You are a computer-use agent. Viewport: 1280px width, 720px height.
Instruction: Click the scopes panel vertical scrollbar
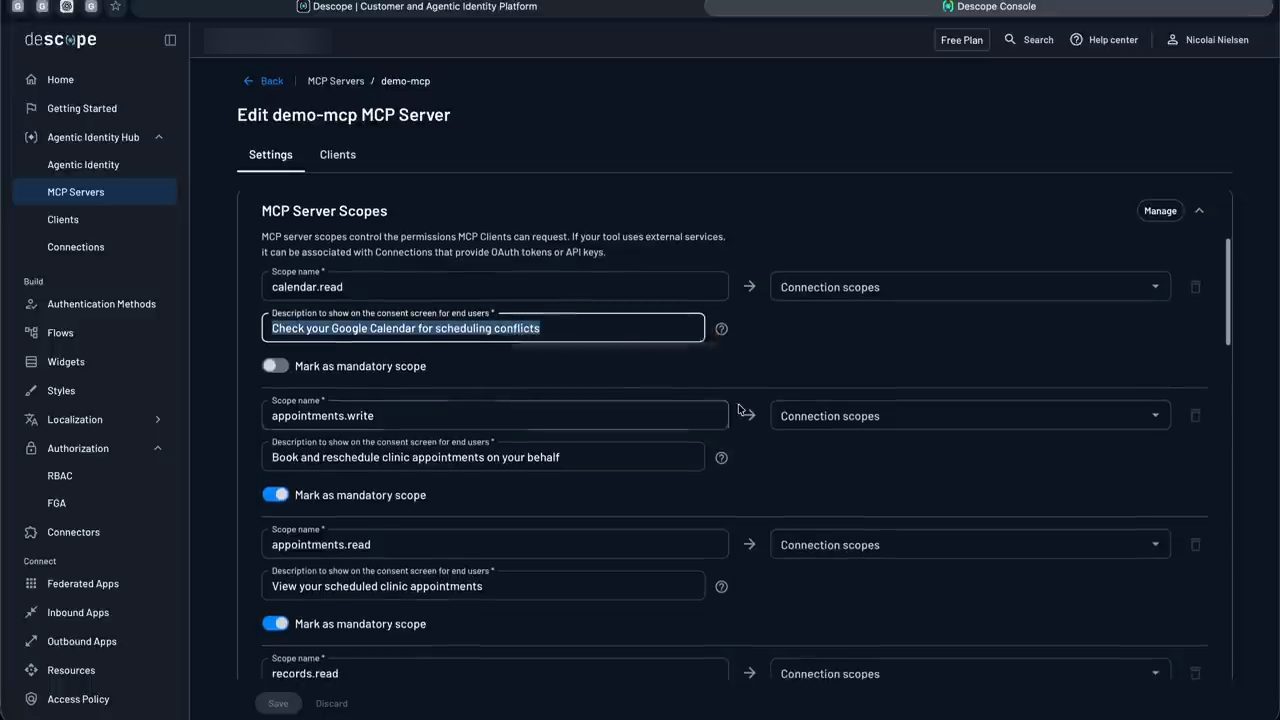pyautogui.click(x=1228, y=292)
